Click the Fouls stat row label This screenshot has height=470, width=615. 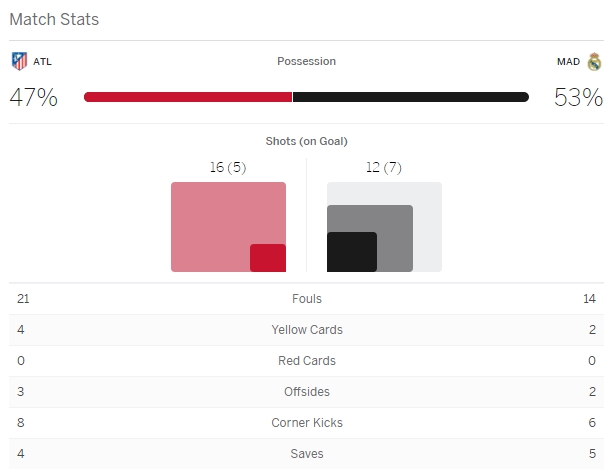[306, 299]
